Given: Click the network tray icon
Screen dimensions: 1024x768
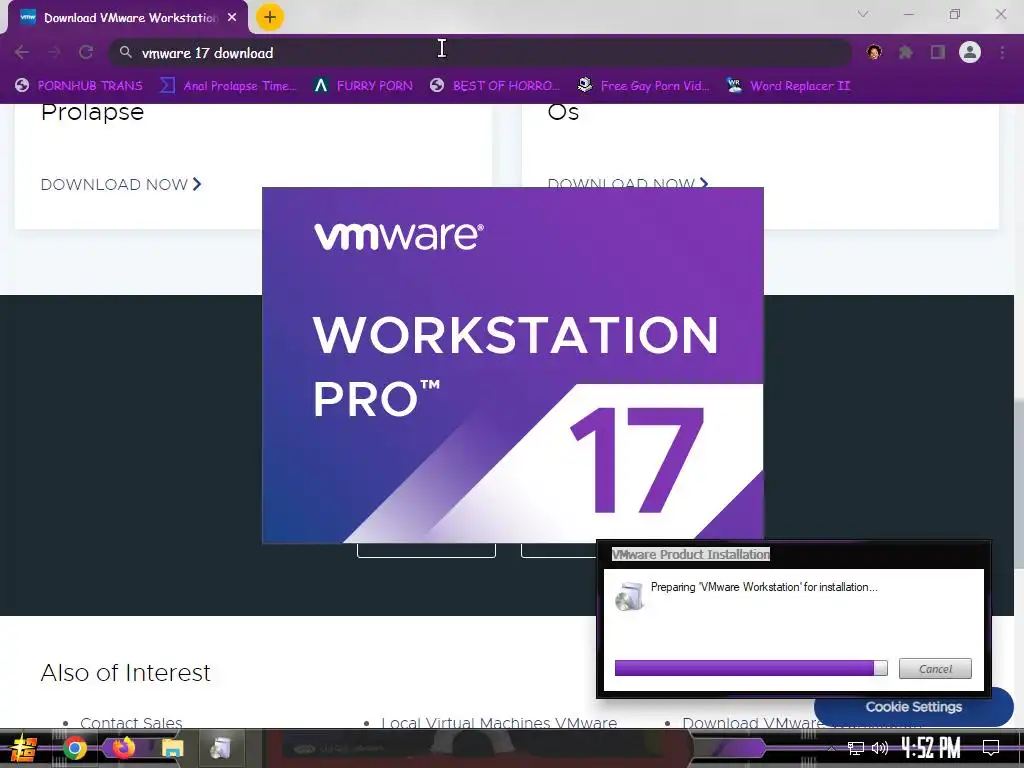Looking at the screenshot, I should tap(856, 748).
